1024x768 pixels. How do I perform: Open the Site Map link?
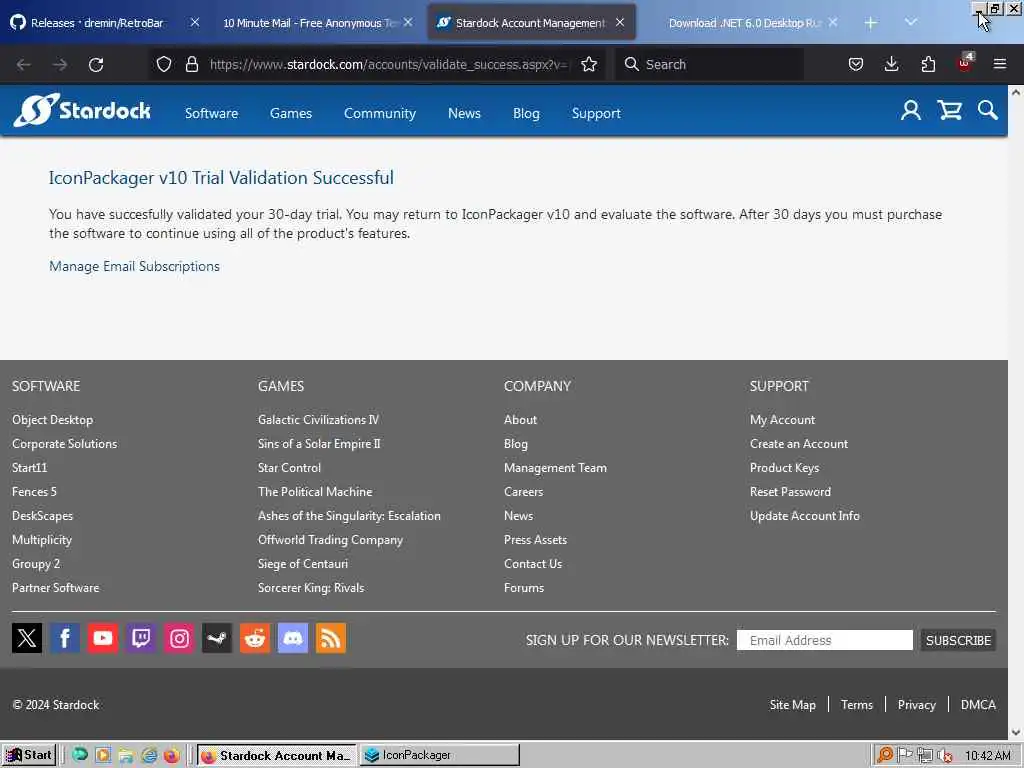pos(792,705)
